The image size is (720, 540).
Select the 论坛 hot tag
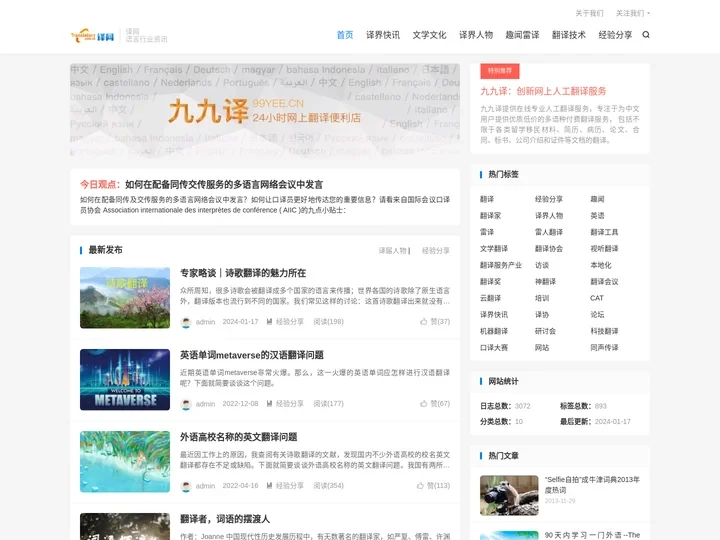pos(597,315)
